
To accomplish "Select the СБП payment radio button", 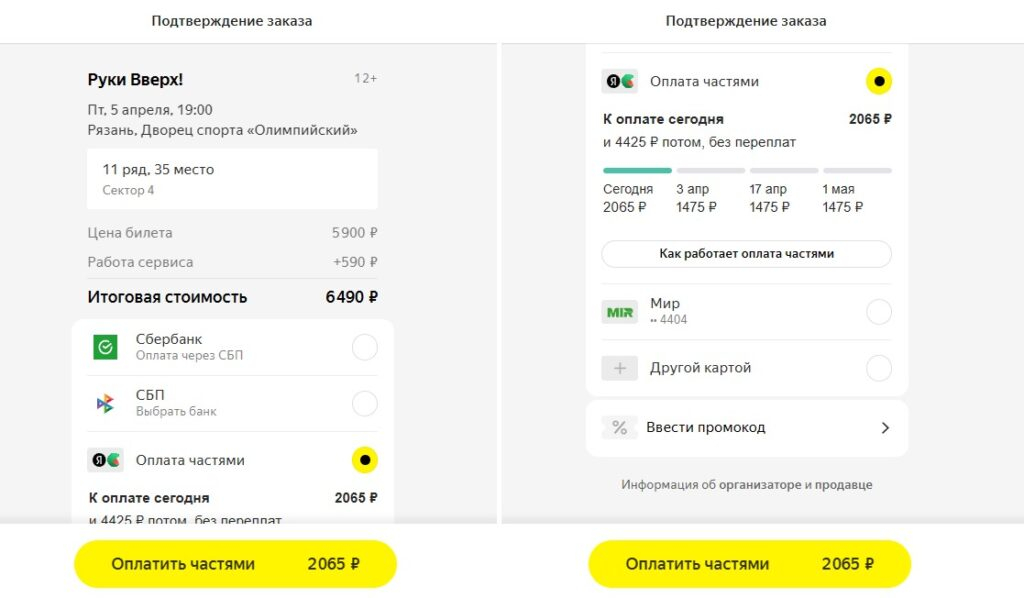I will pyautogui.click(x=365, y=403).
